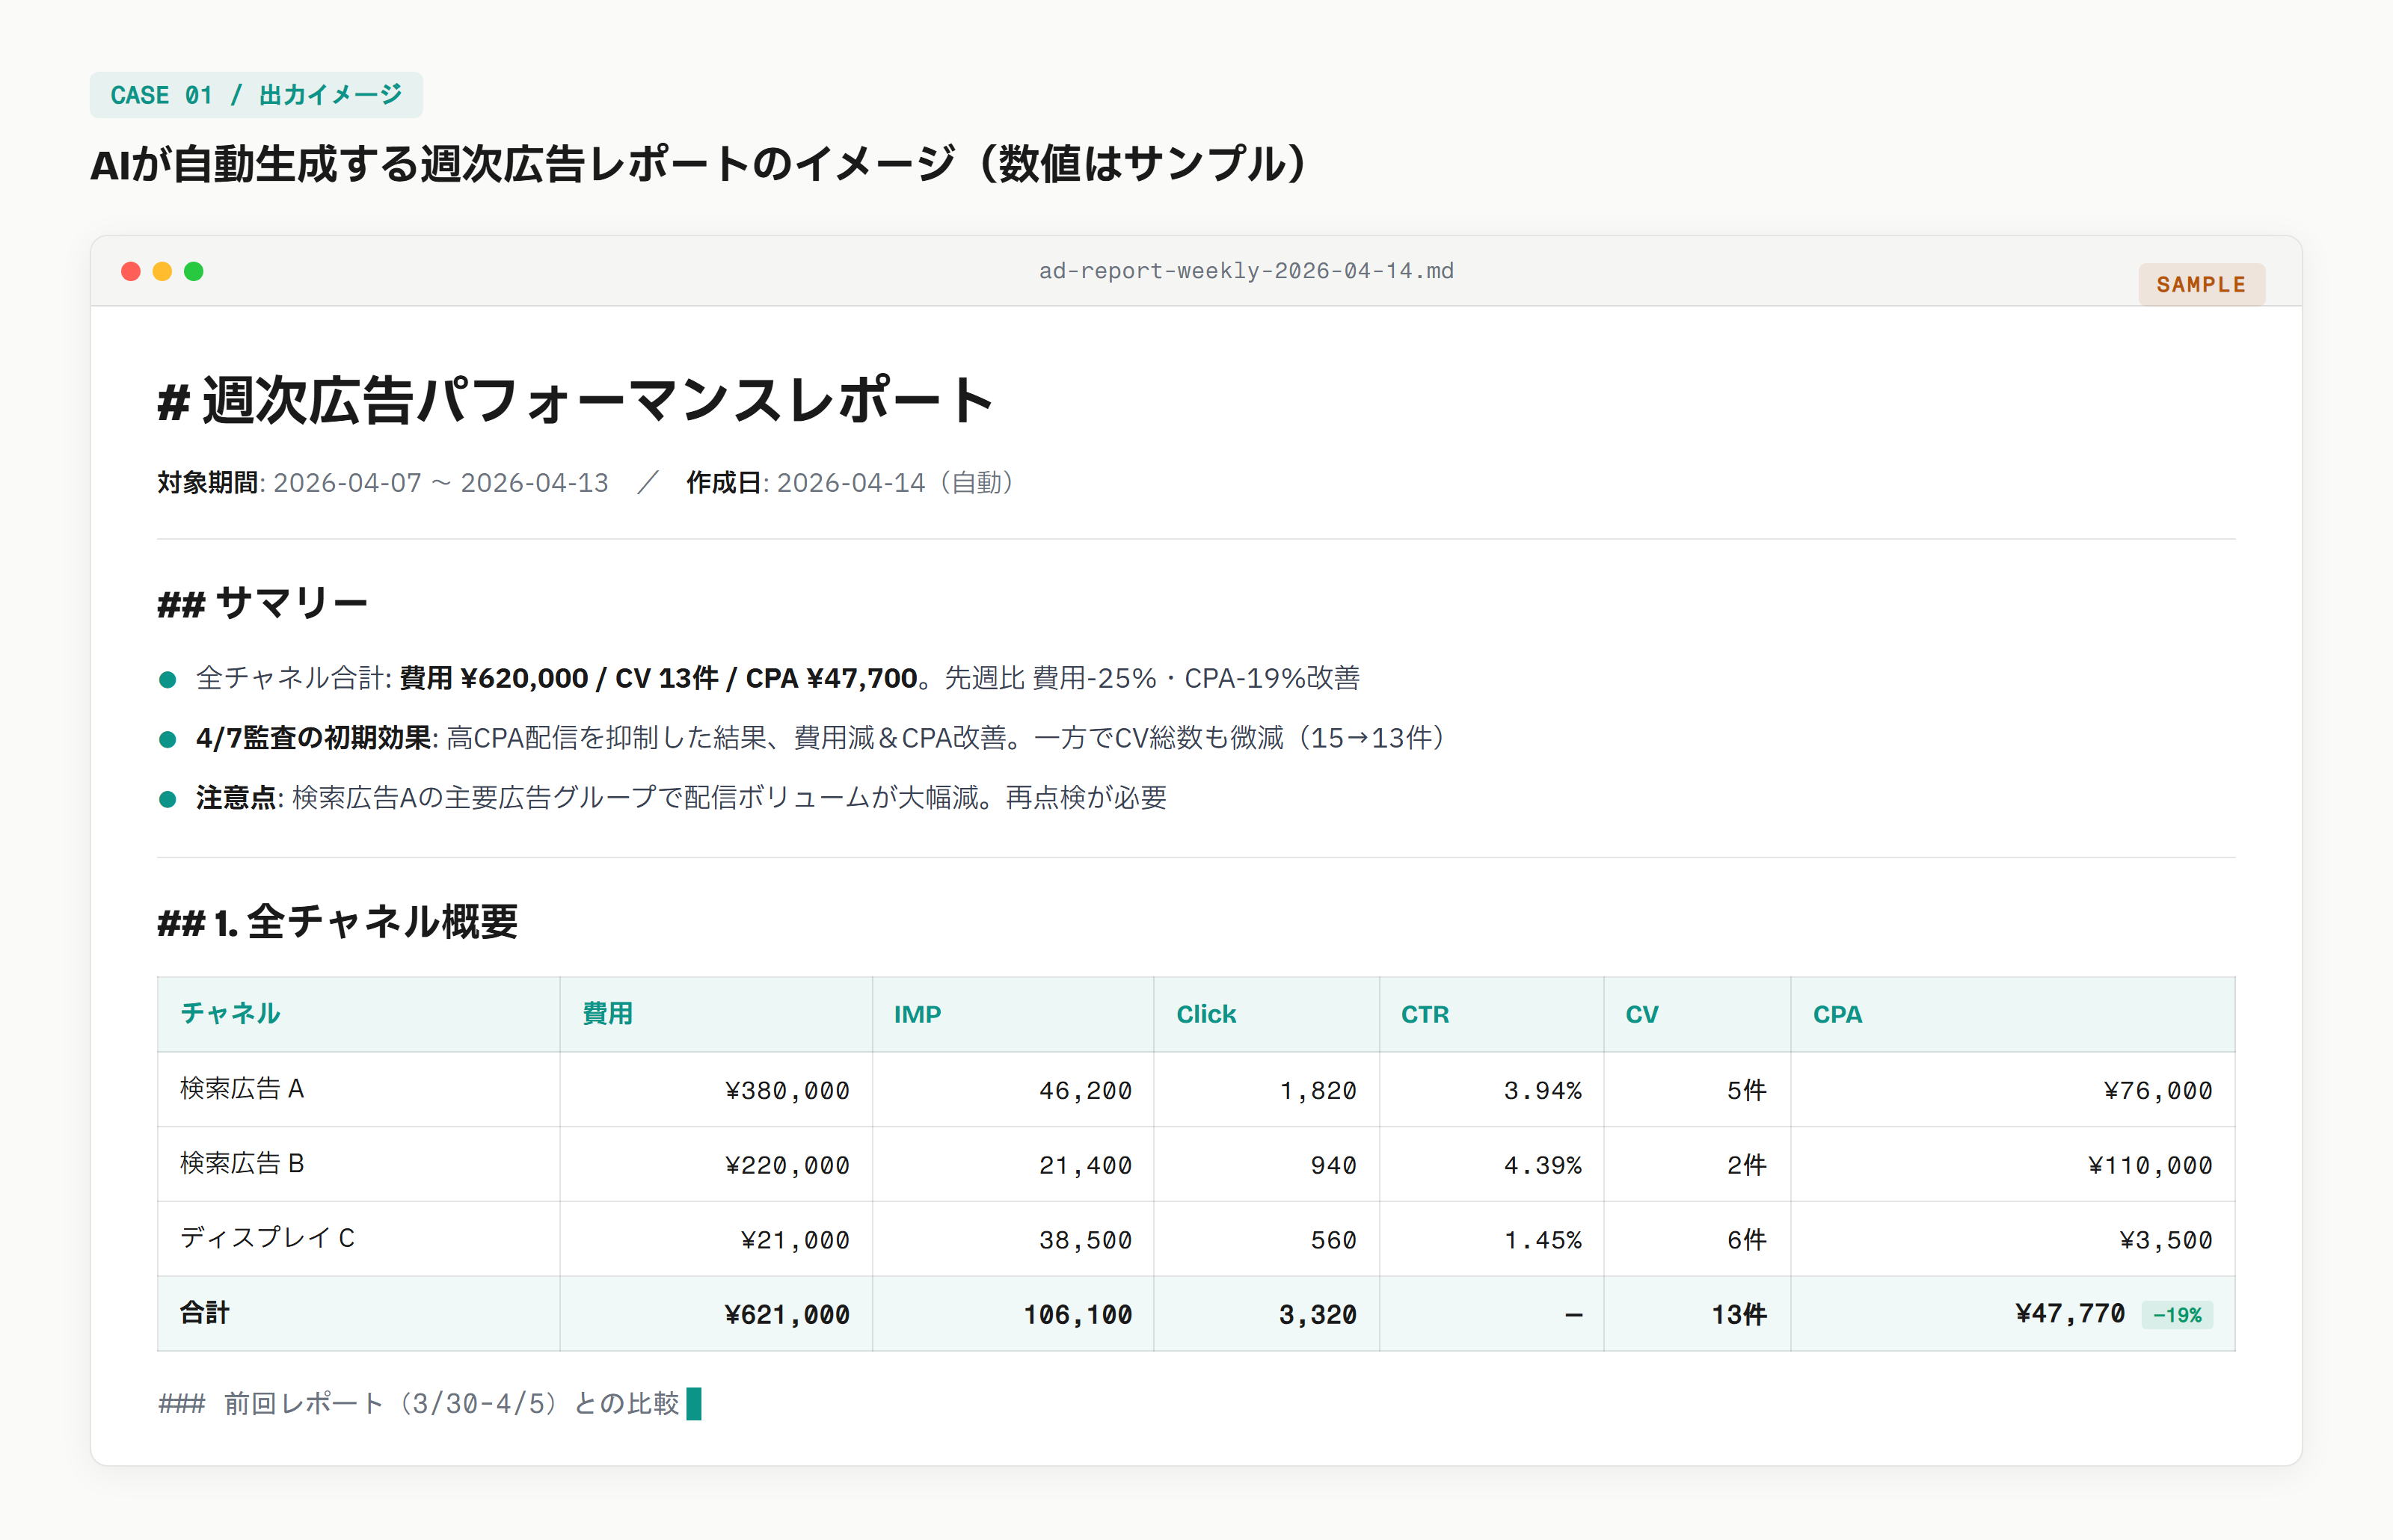2393x1540 pixels.
Task: Select file name ad-report-weekly-2026-04-14.md
Action: [x=1246, y=271]
